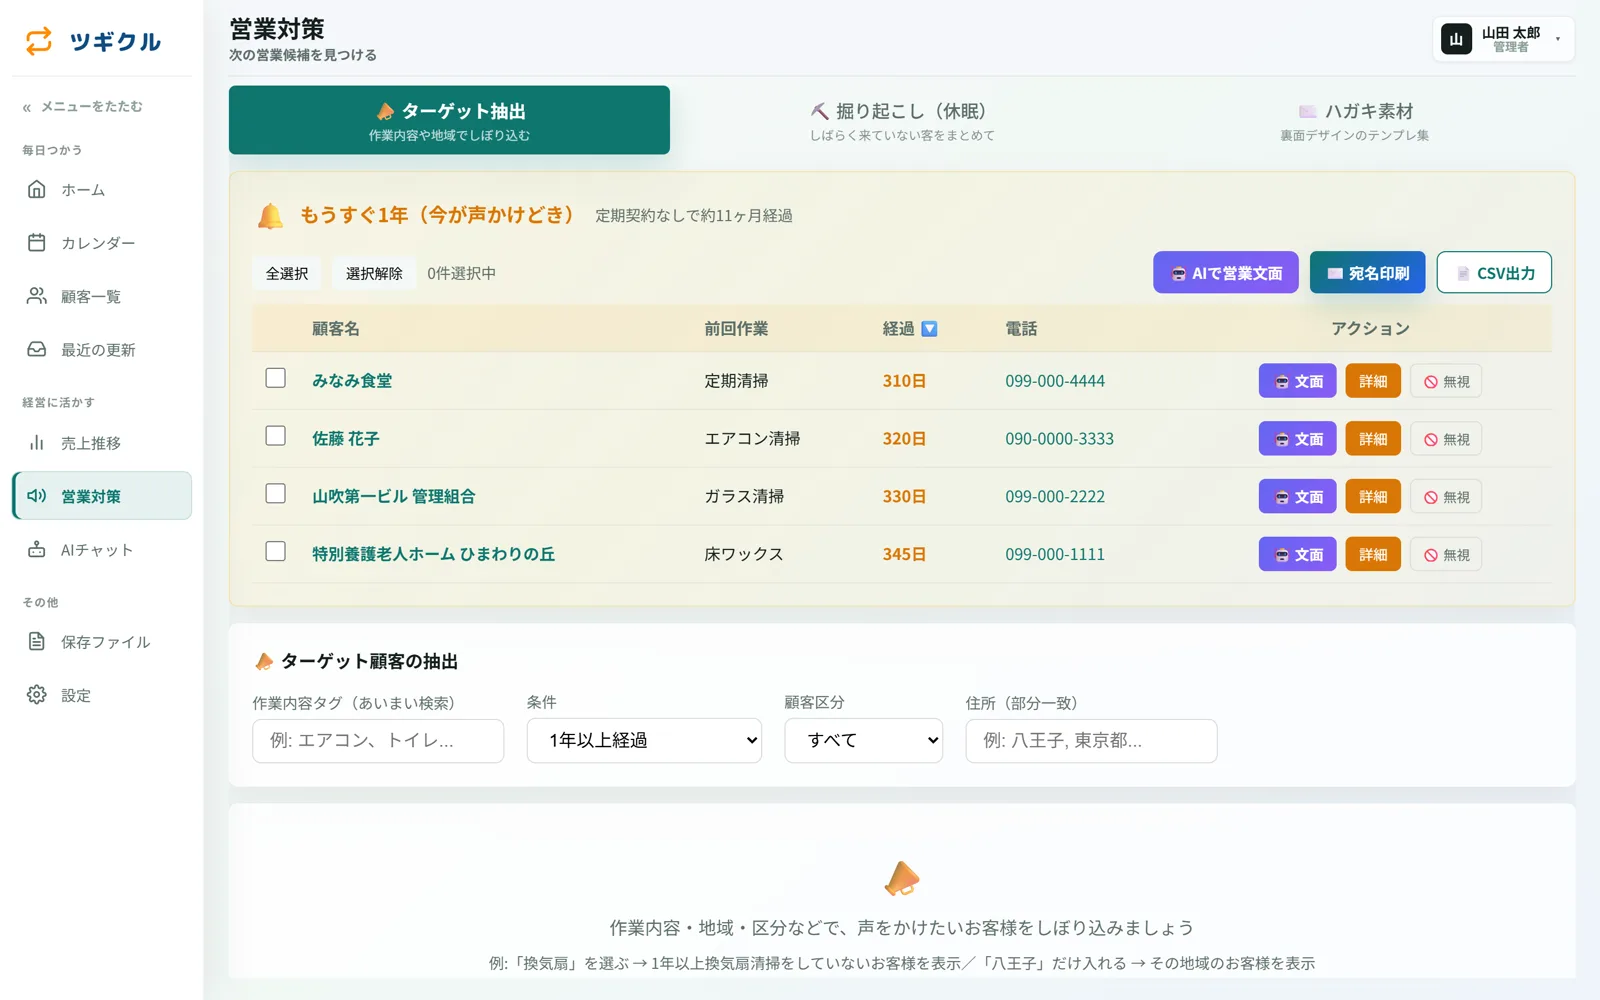
Task: Click 無視 for 山吹第一ビル 管理組合
Action: pyautogui.click(x=1446, y=497)
